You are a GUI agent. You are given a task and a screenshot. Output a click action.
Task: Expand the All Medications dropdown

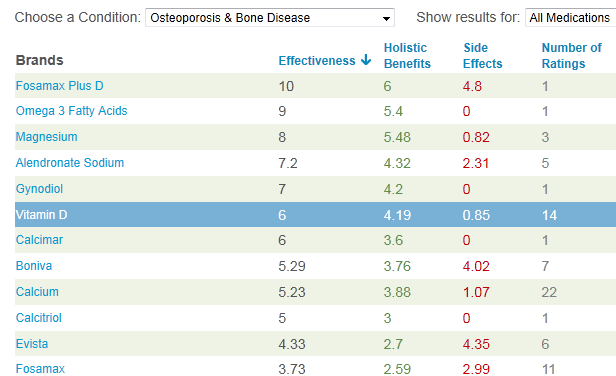click(570, 18)
